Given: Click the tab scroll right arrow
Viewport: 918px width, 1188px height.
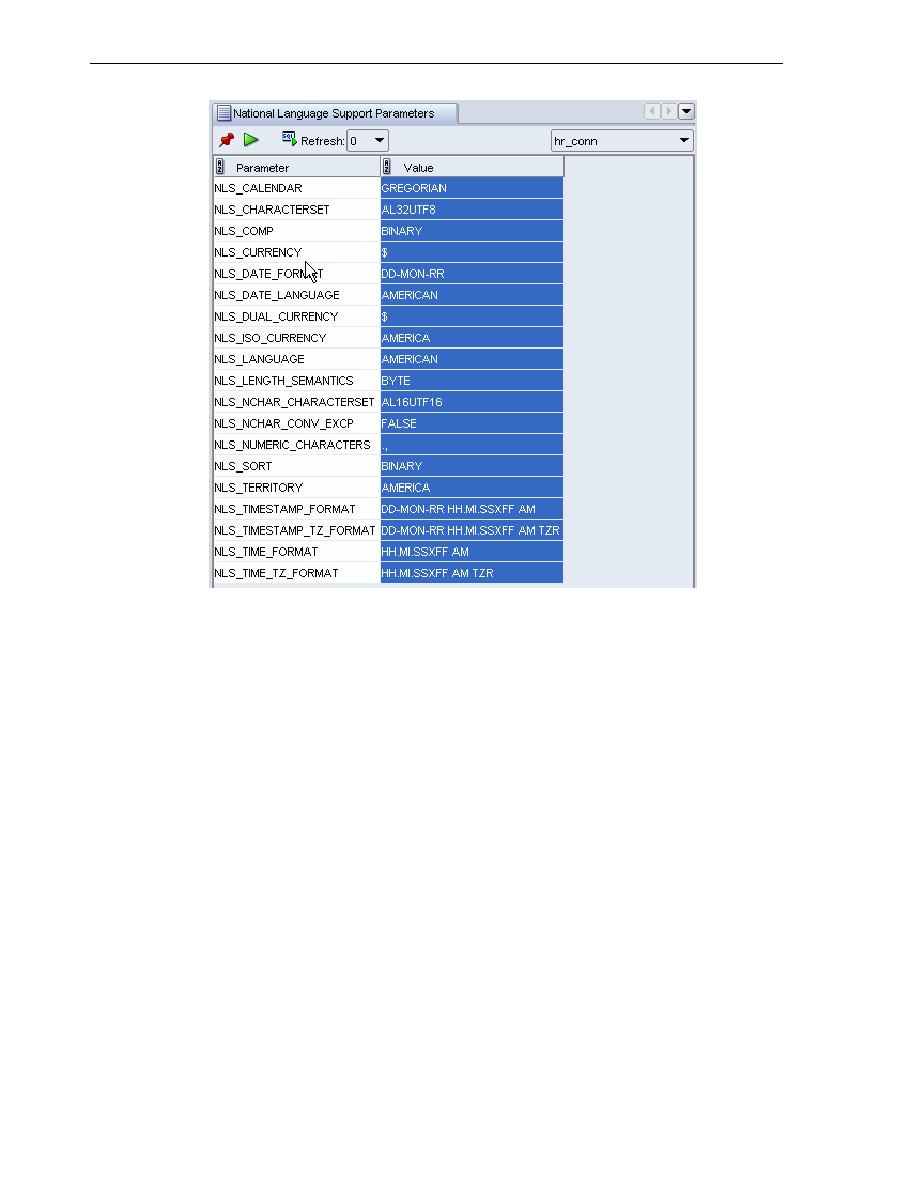Looking at the screenshot, I should 669,111.
